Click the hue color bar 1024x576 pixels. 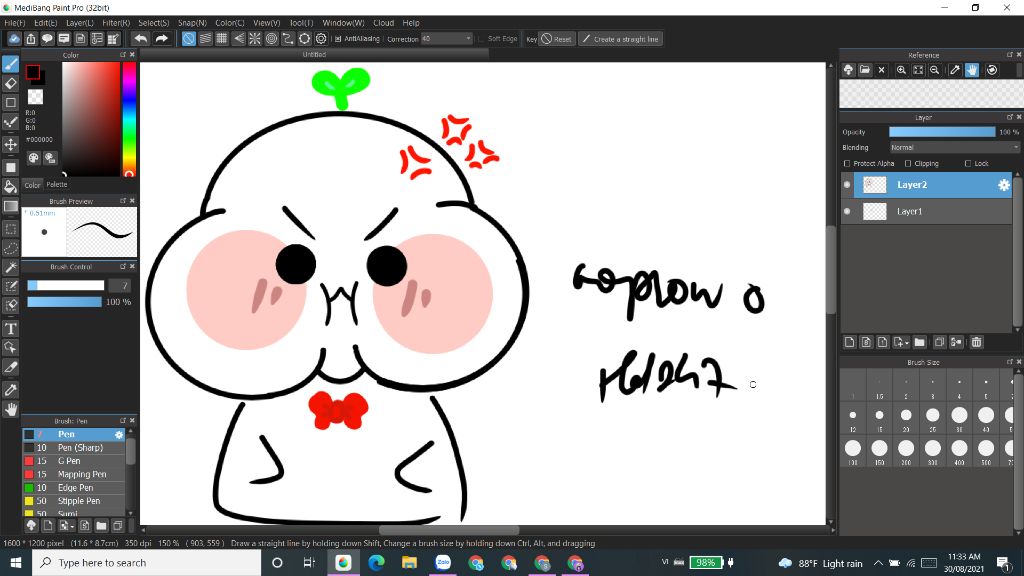(129, 119)
